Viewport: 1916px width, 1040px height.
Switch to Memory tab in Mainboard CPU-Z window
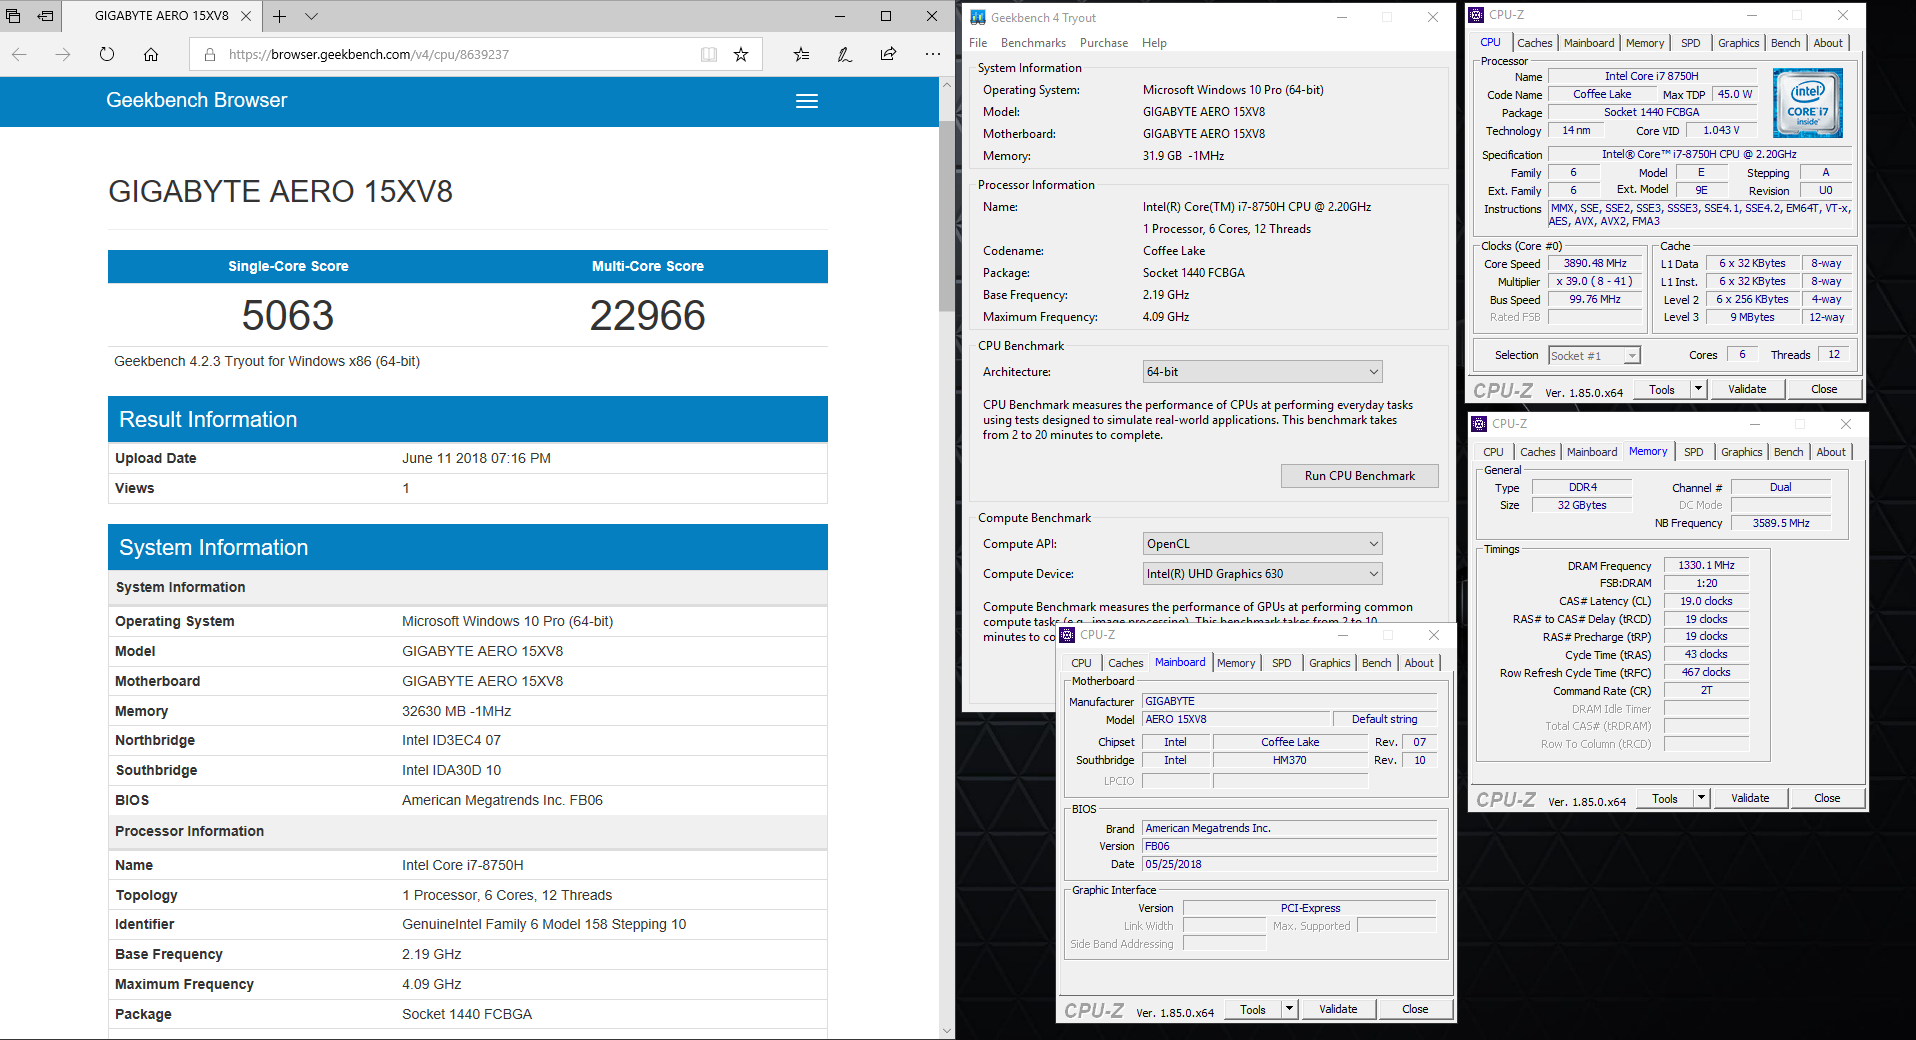(x=1236, y=663)
